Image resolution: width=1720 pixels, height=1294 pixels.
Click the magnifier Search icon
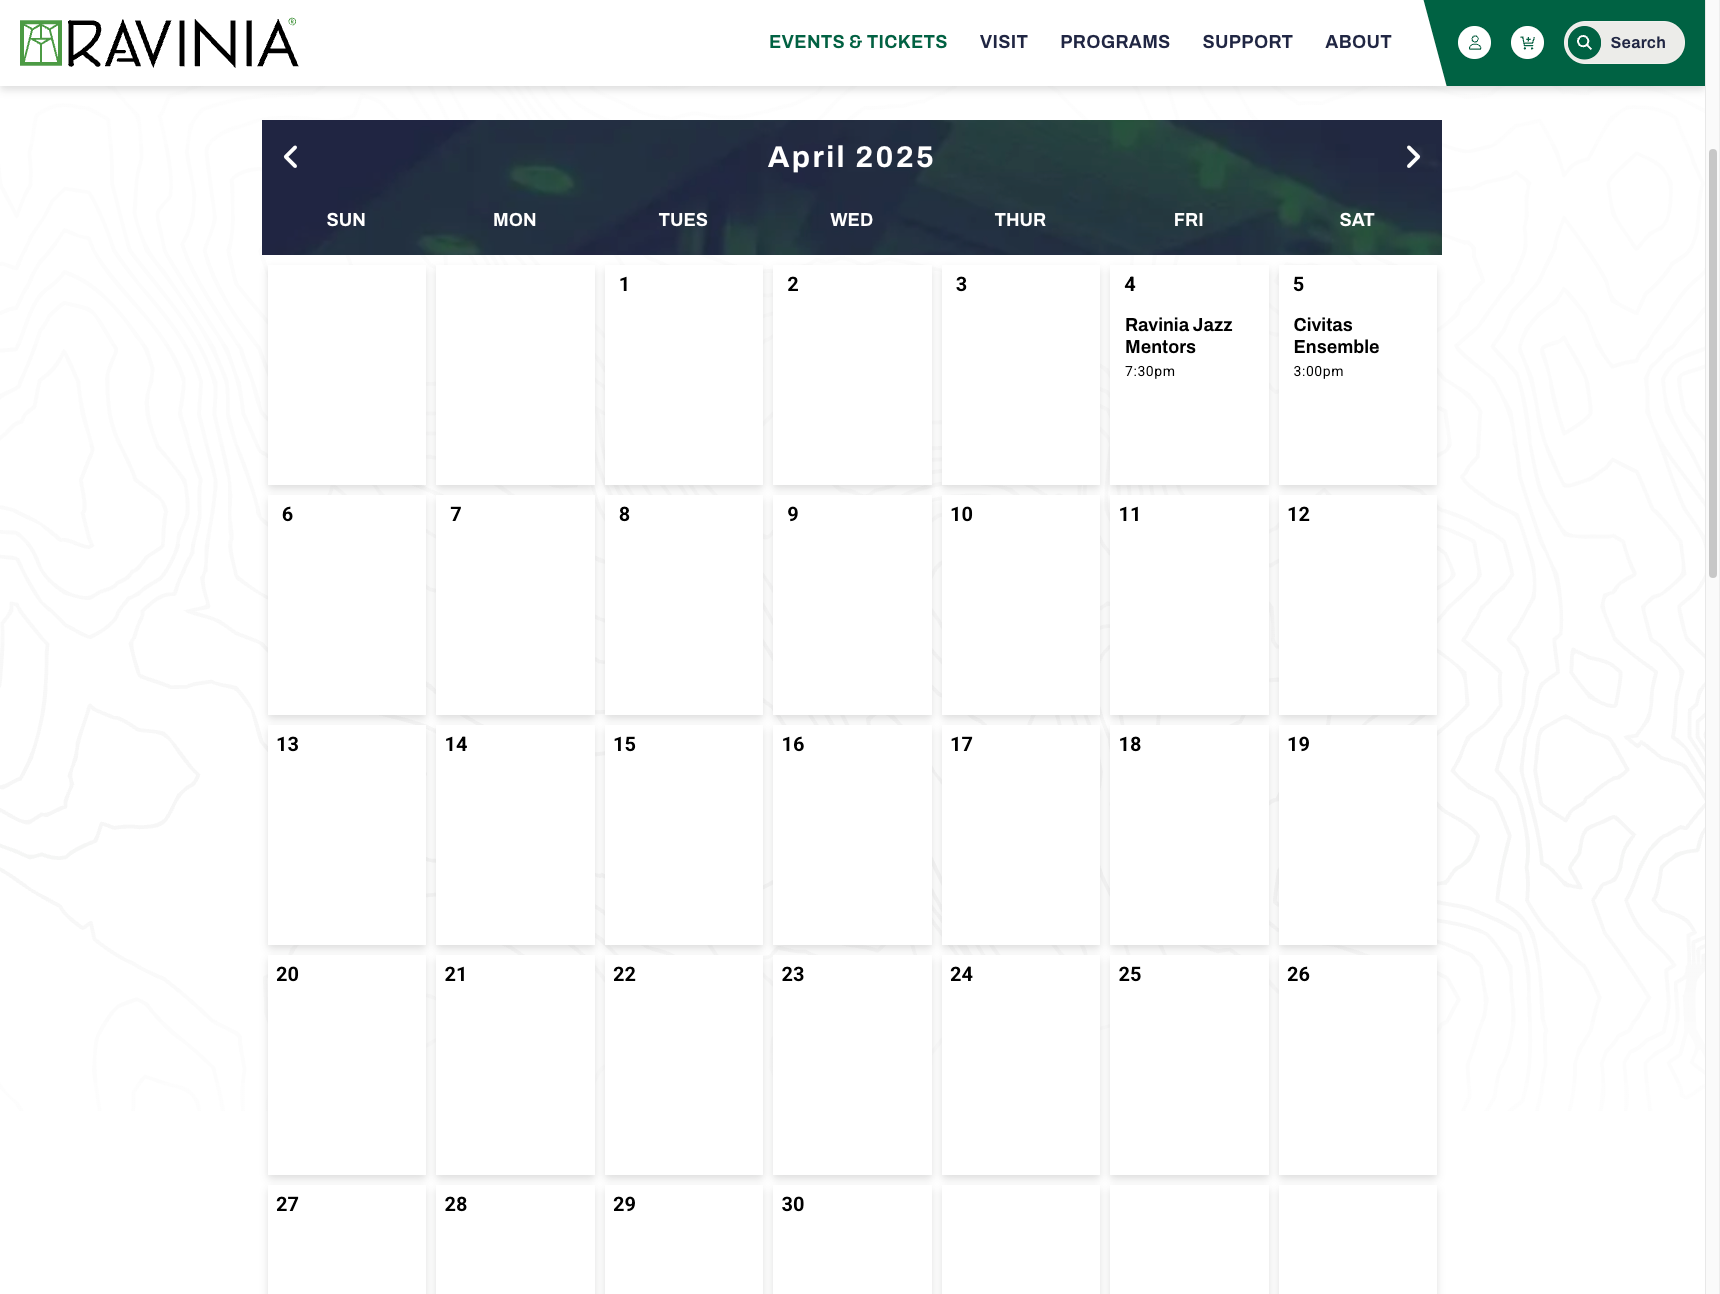[1584, 43]
